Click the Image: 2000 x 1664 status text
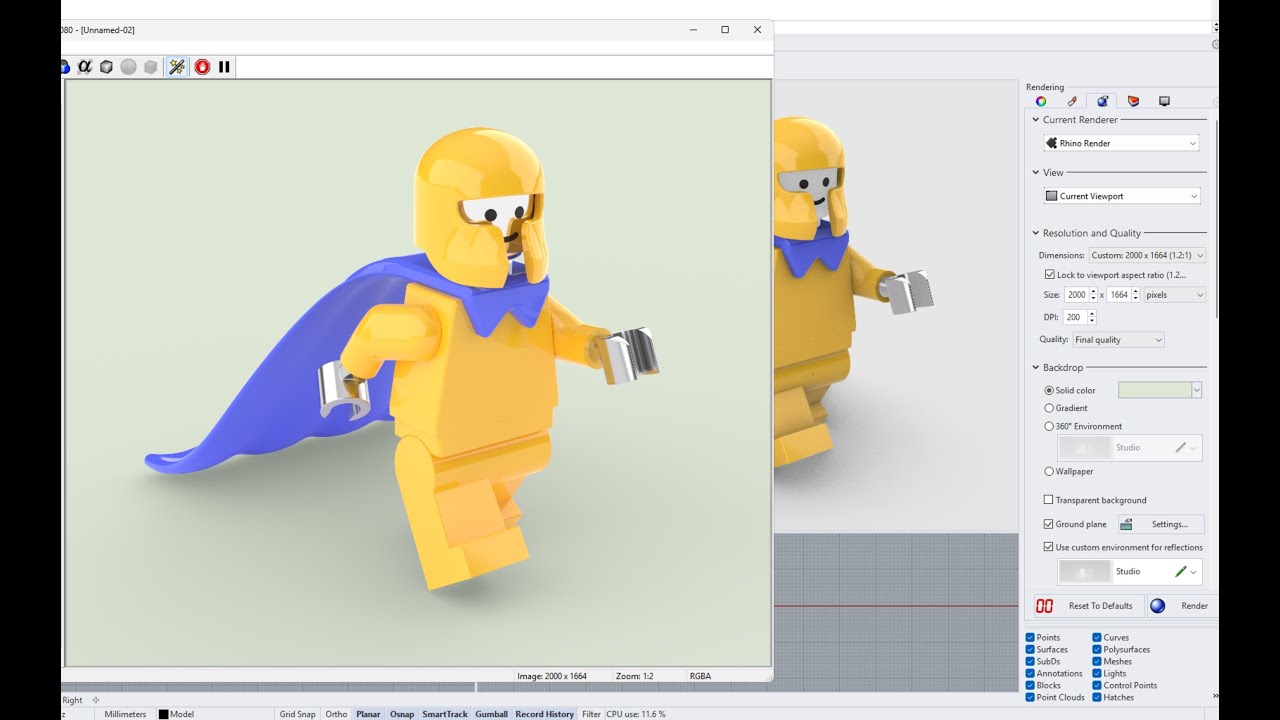Viewport: 1280px width, 720px height. coord(552,676)
